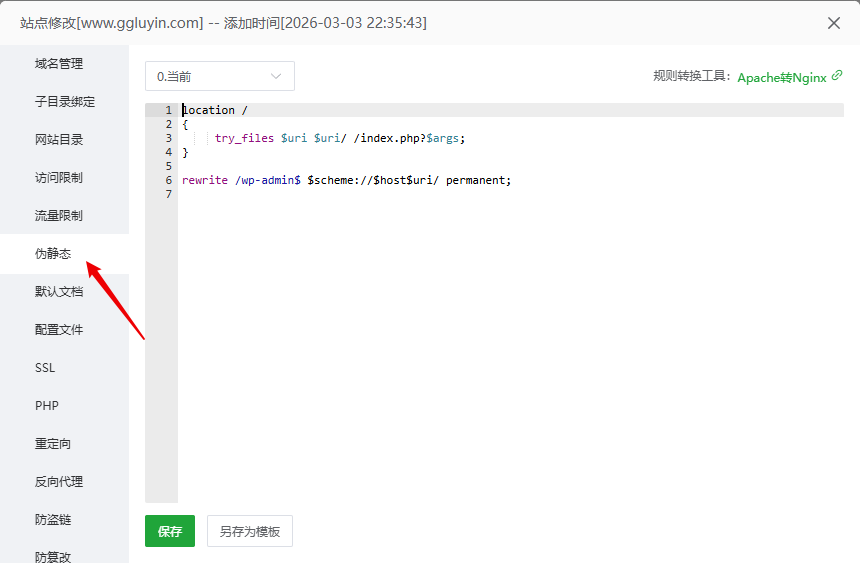The image size is (860, 563).
Task: Open the Apache转Nginx conversion tool link
Action: 781,77
